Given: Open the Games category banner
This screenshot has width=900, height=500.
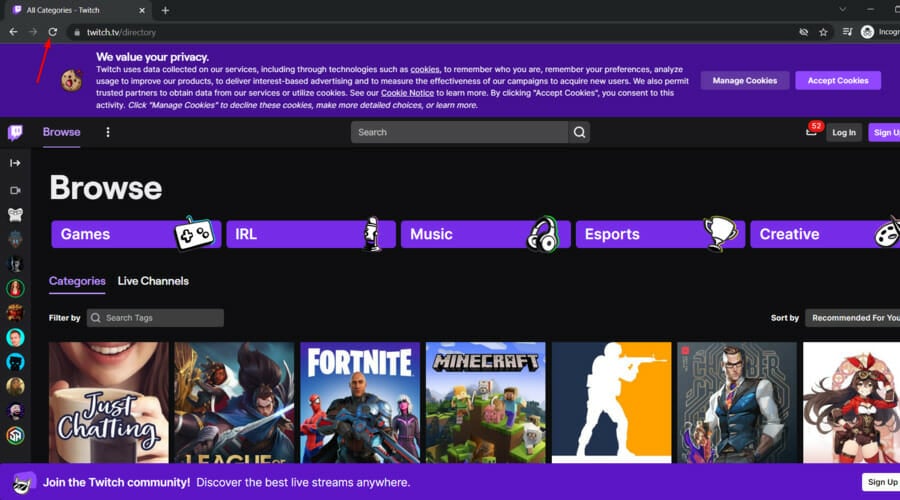Looking at the screenshot, I should (136, 234).
